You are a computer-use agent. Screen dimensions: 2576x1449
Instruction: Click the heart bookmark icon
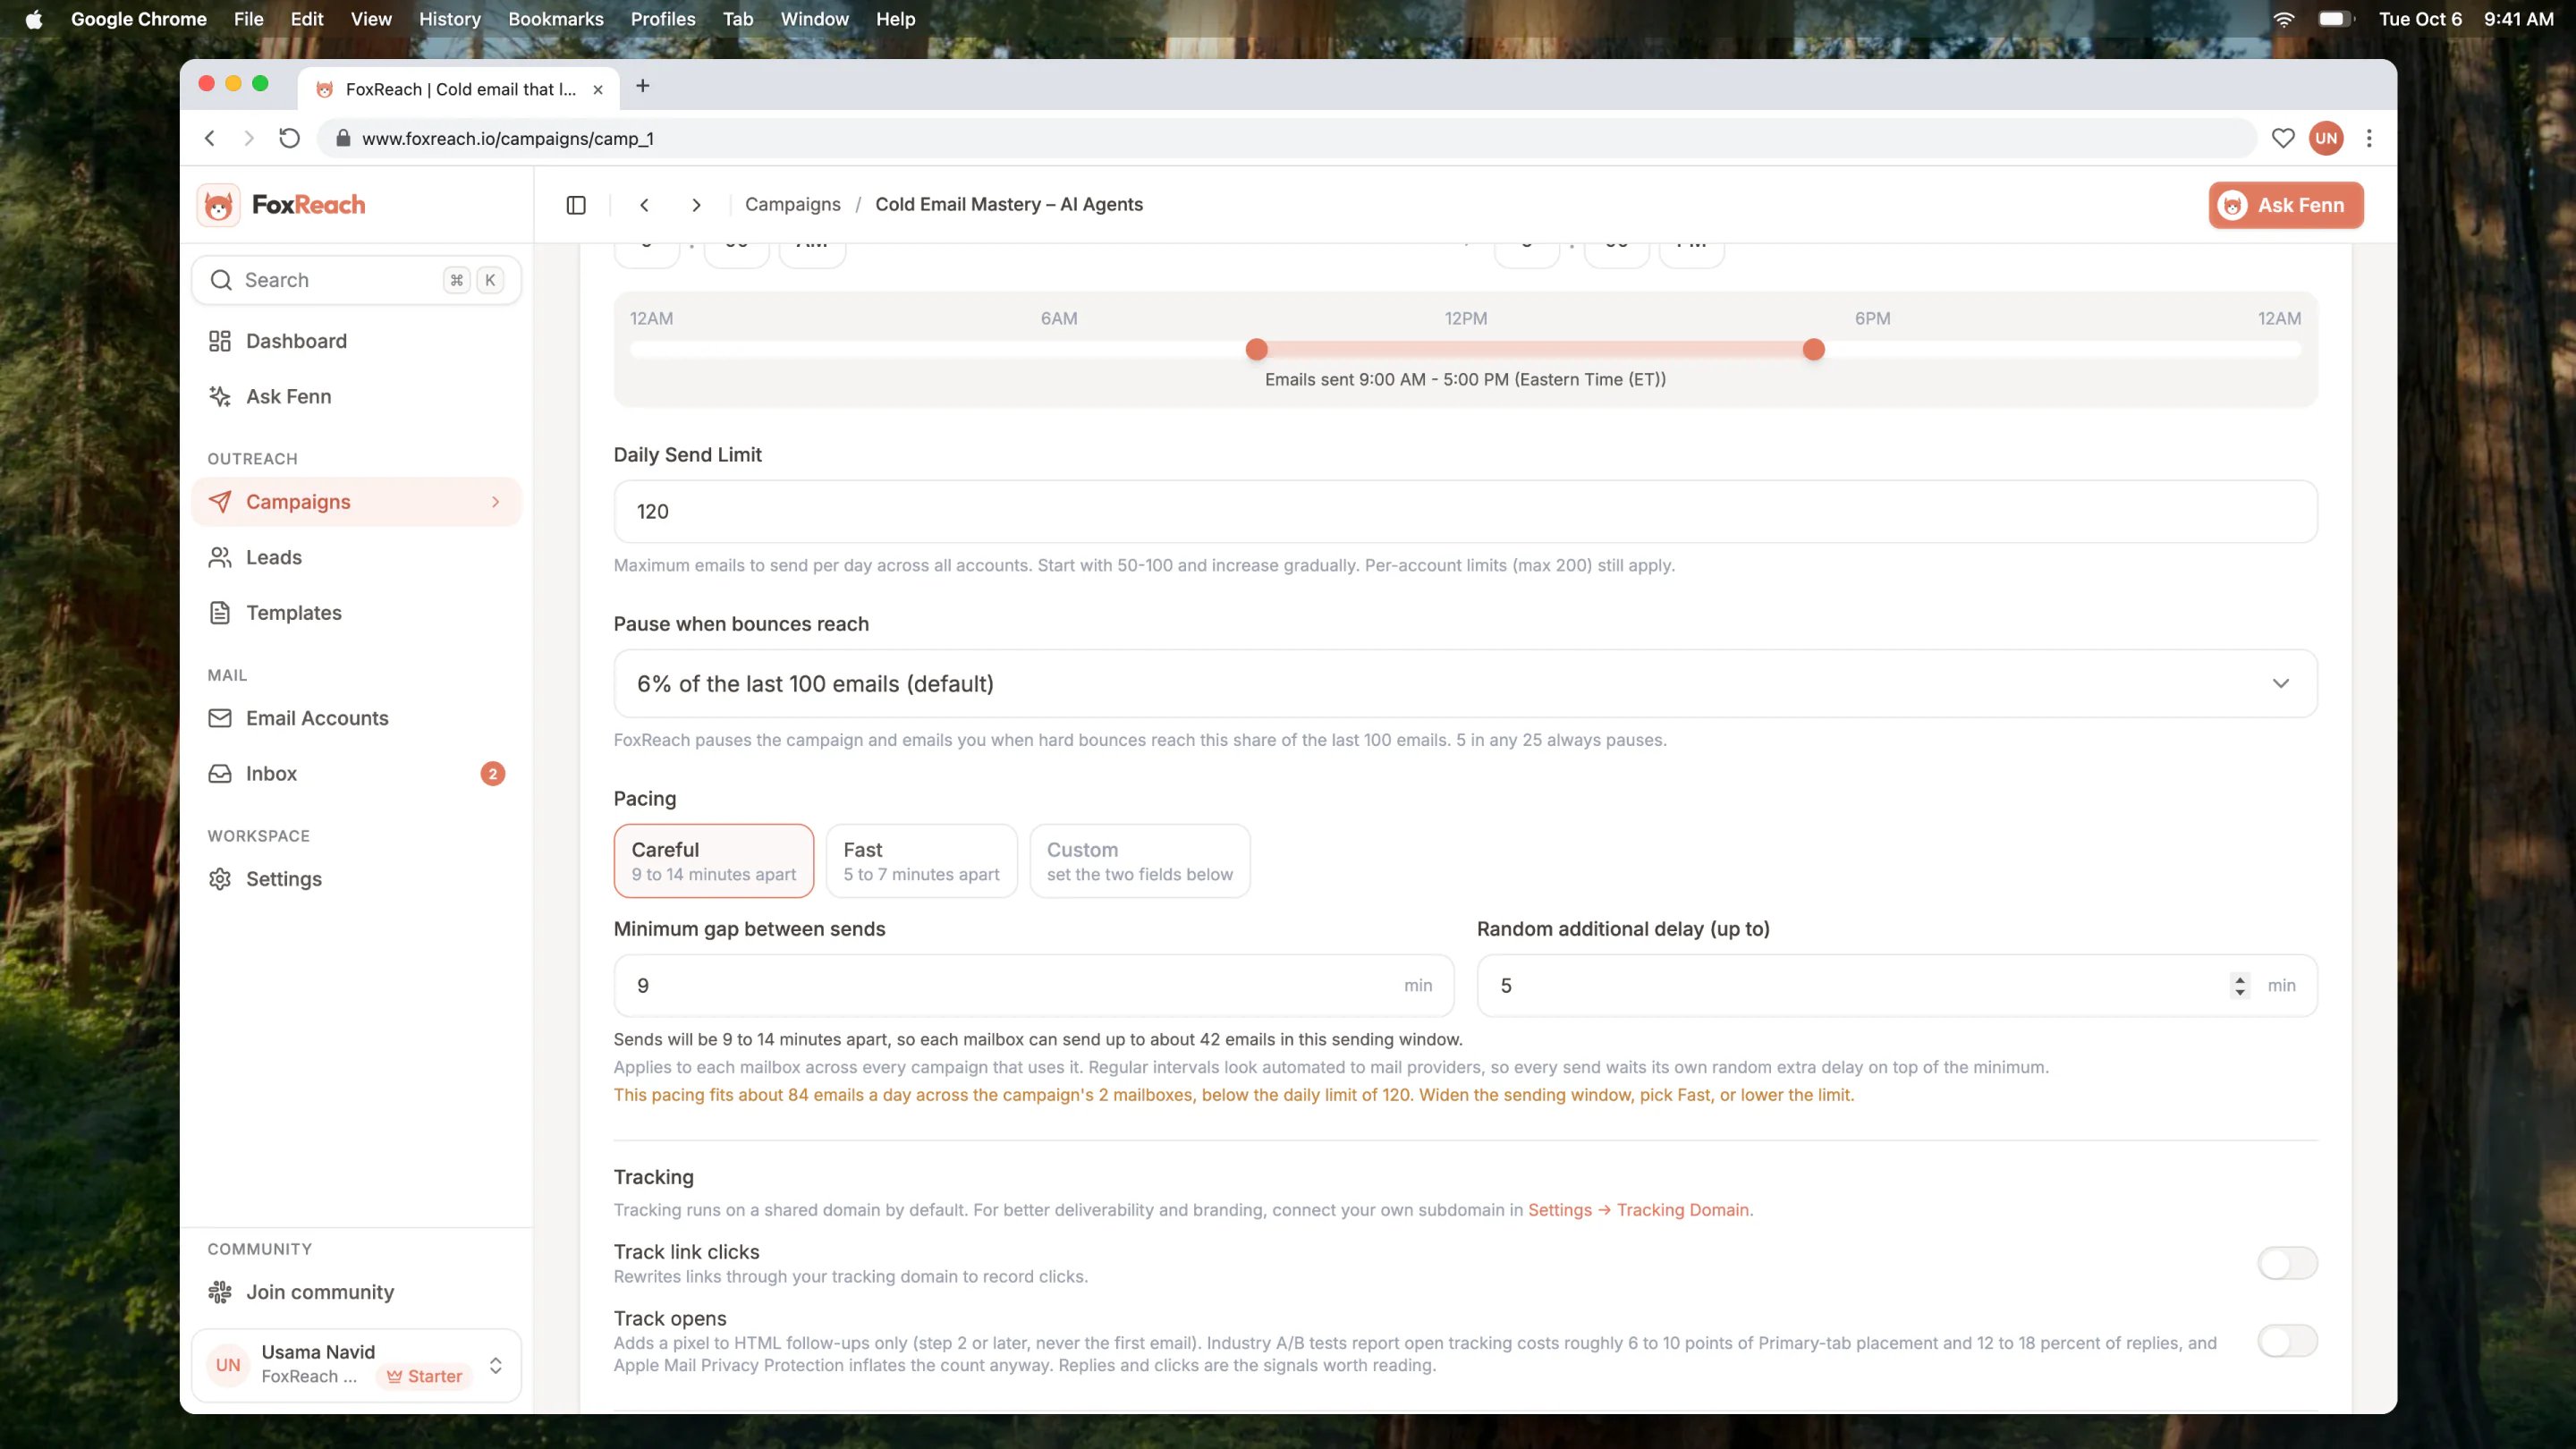coord(2282,138)
